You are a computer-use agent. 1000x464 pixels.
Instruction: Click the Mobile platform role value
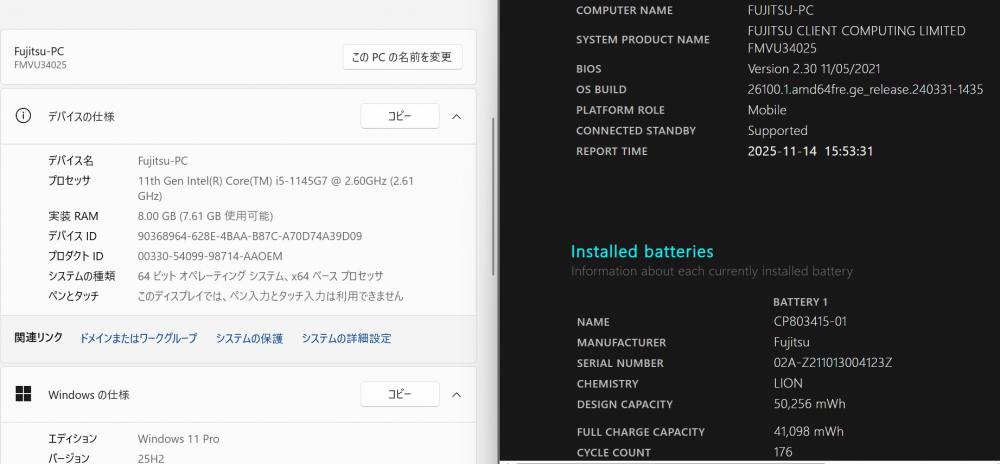click(x=767, y=110)
